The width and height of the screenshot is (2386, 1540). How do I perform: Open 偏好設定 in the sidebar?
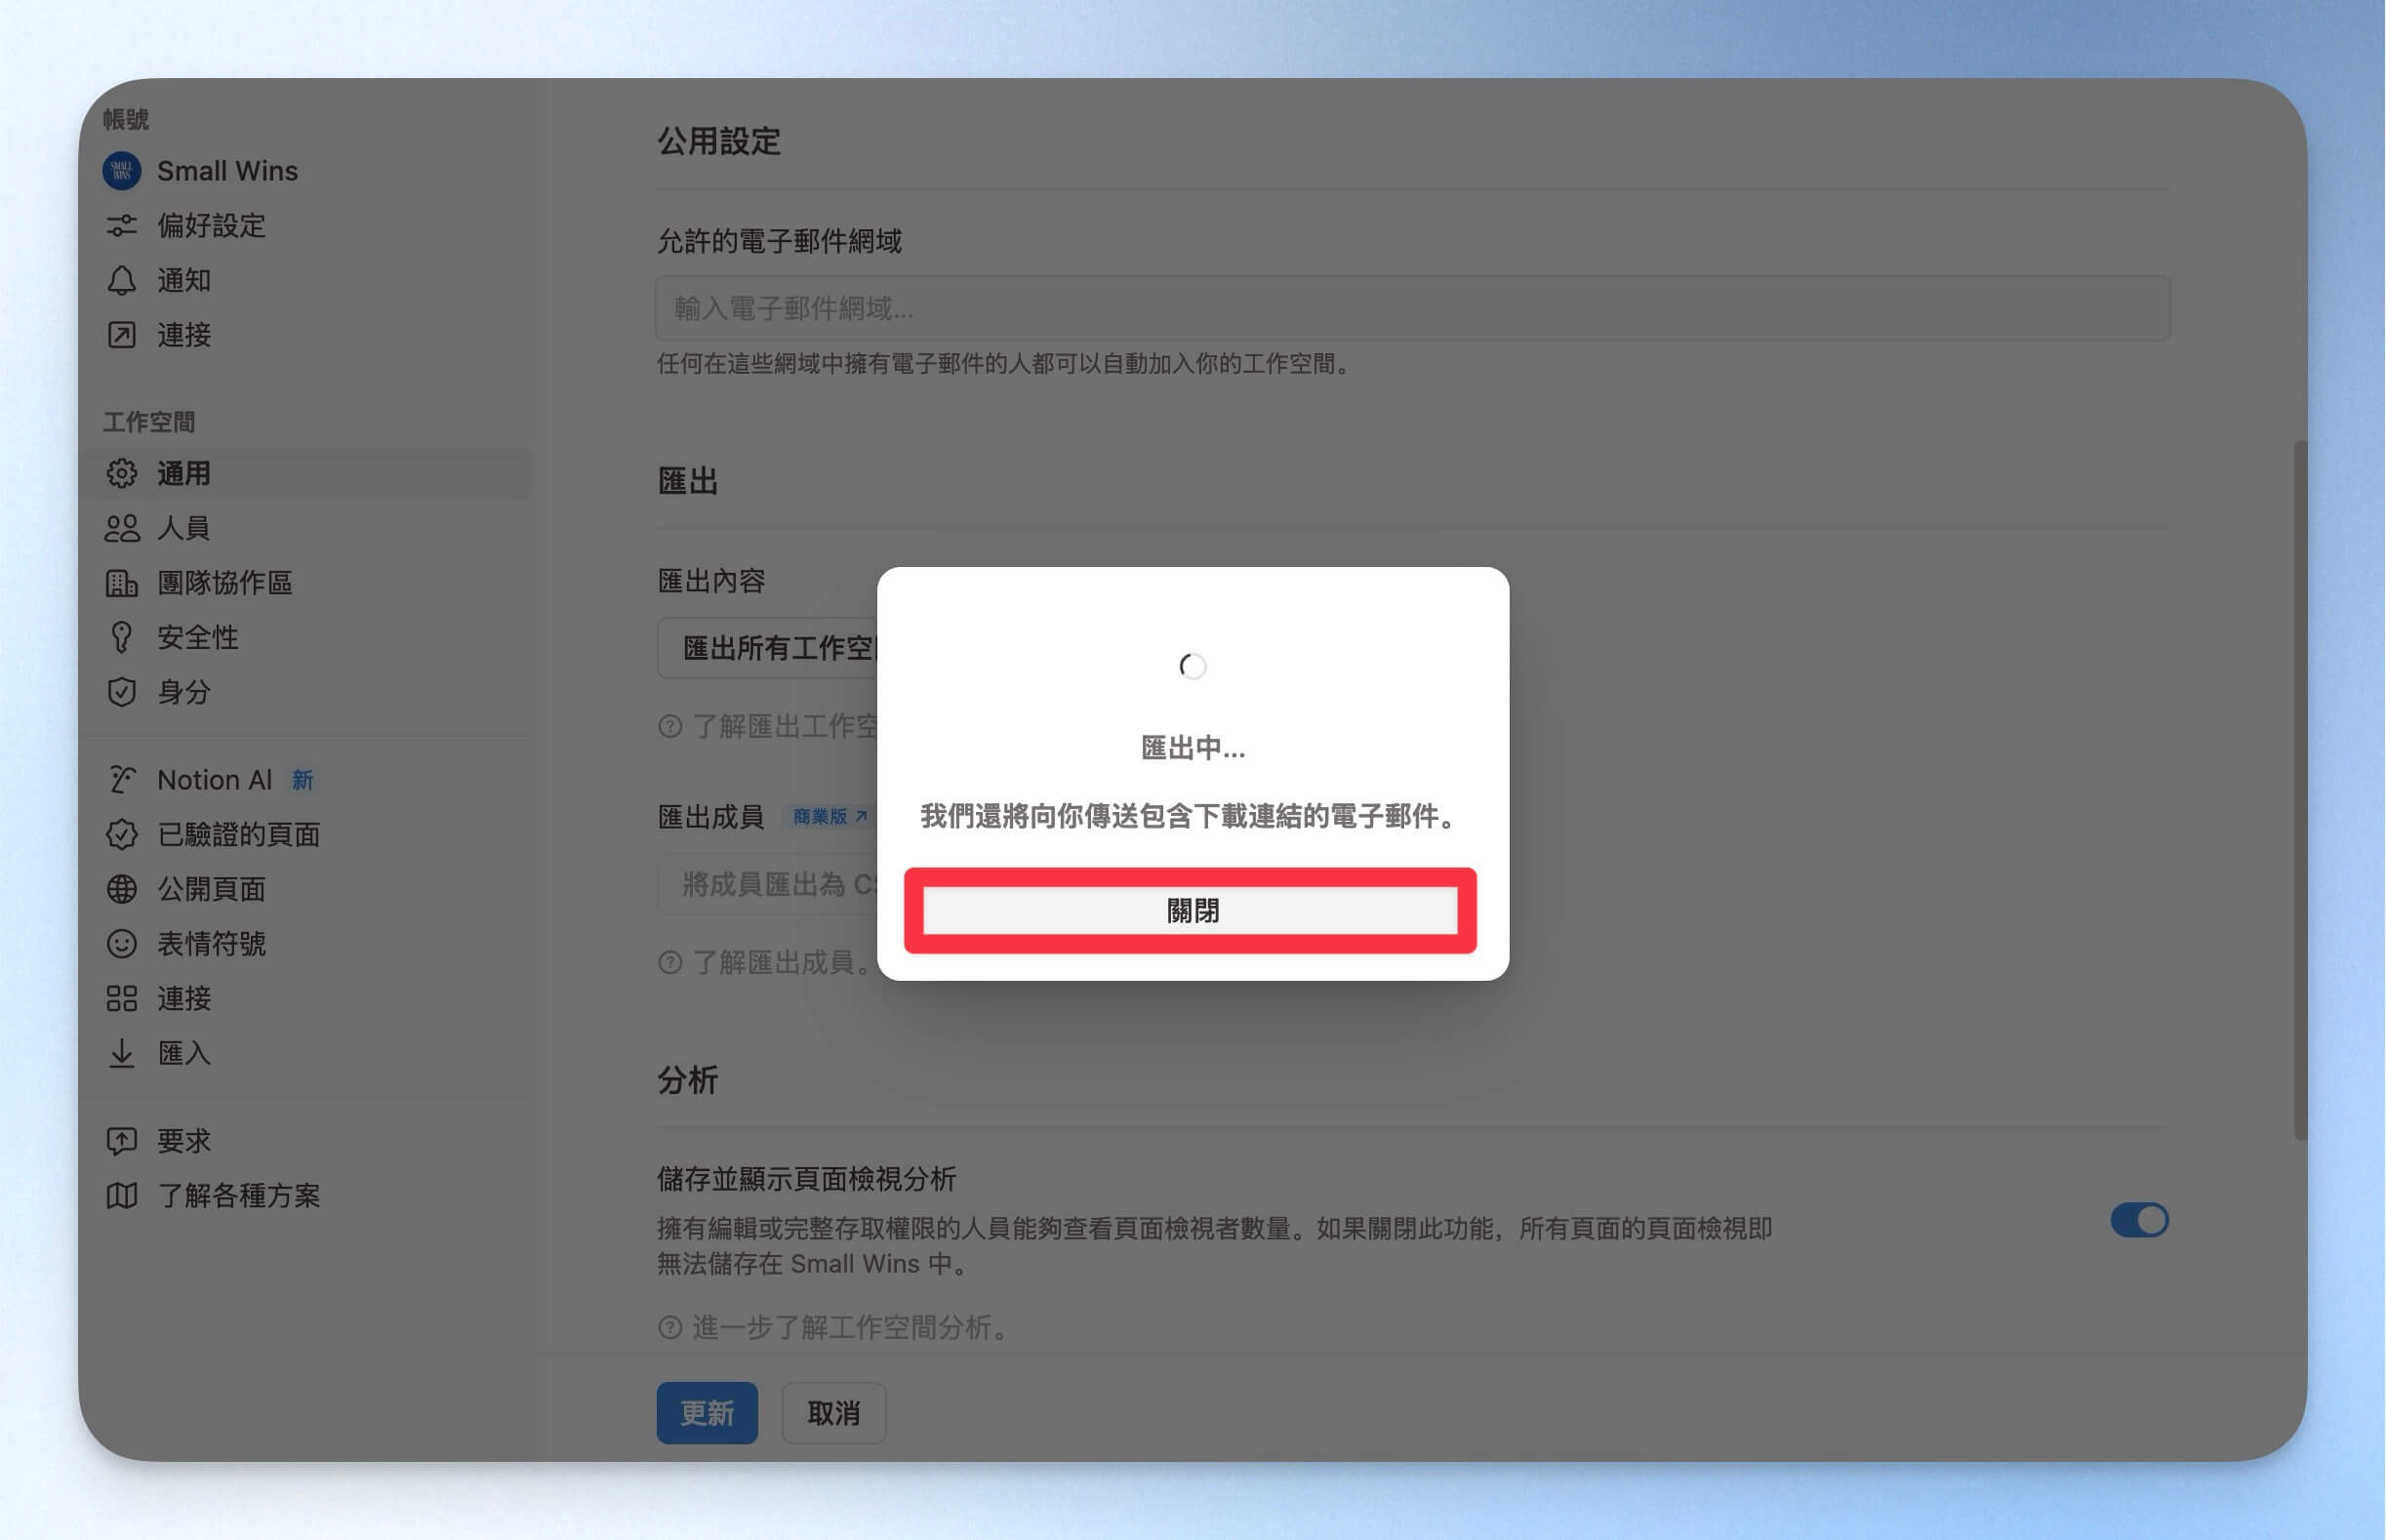pyautogui.click(x=211, y=225)
